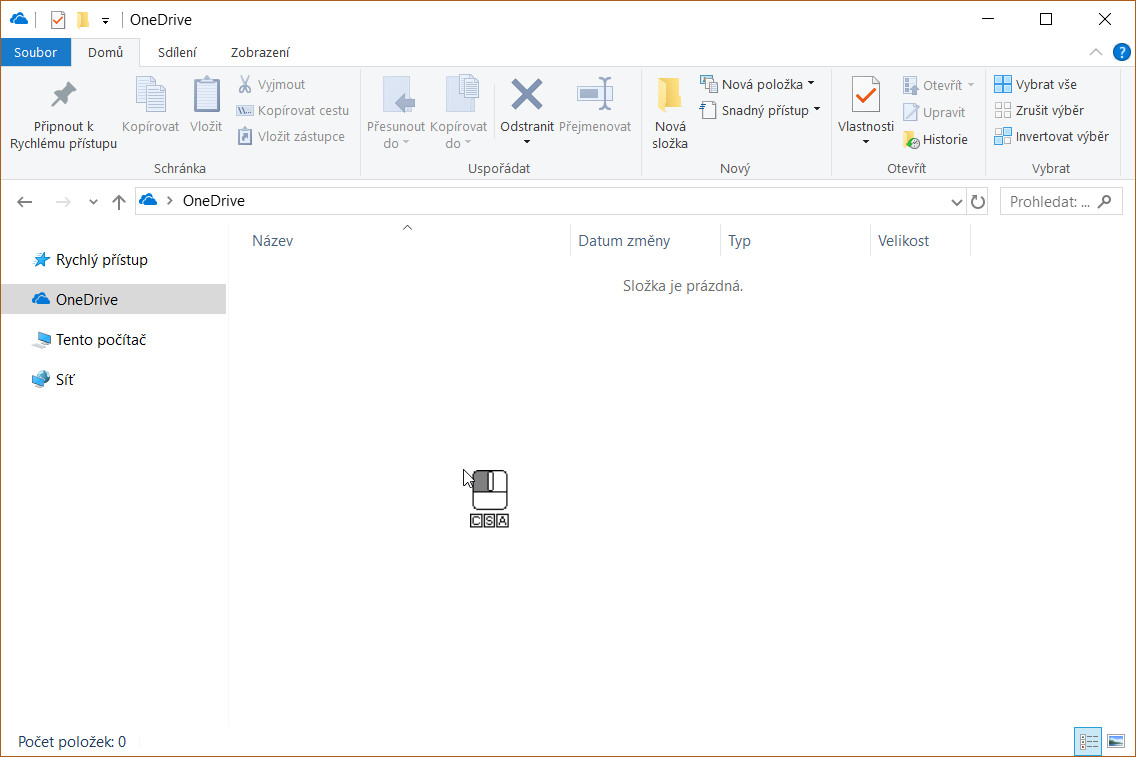Open the Soubor tab
The image size is (1136, 757).
pyautogui.click(x=36, y=52)
